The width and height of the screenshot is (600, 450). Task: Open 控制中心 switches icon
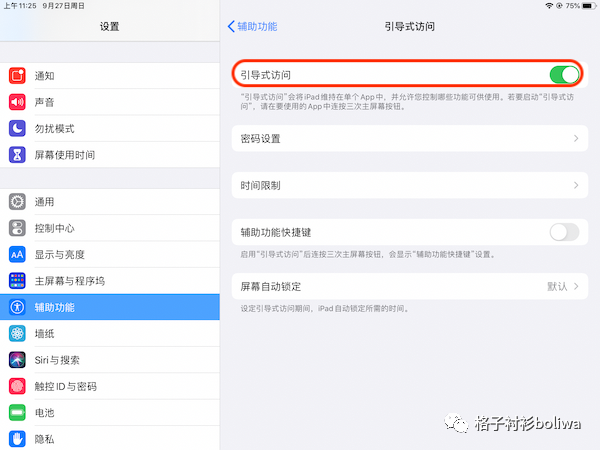point(17,228)
